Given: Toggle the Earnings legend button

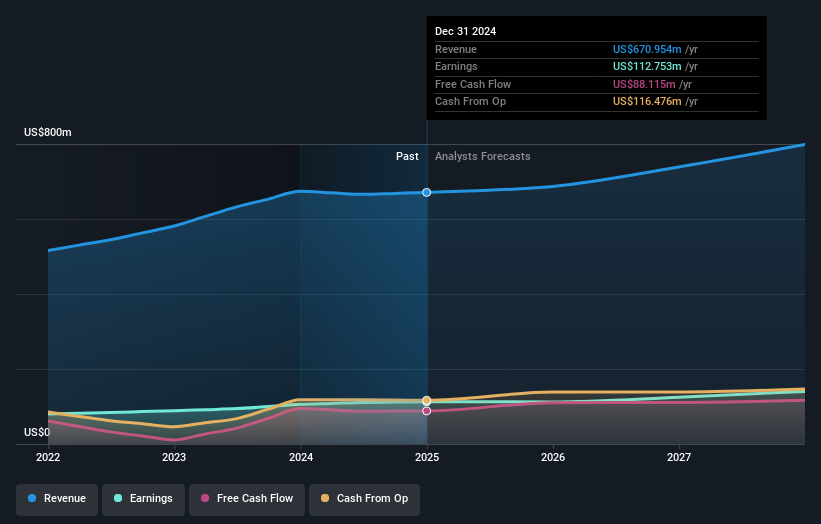Looking at the screenshot, I should click(143, 499).
